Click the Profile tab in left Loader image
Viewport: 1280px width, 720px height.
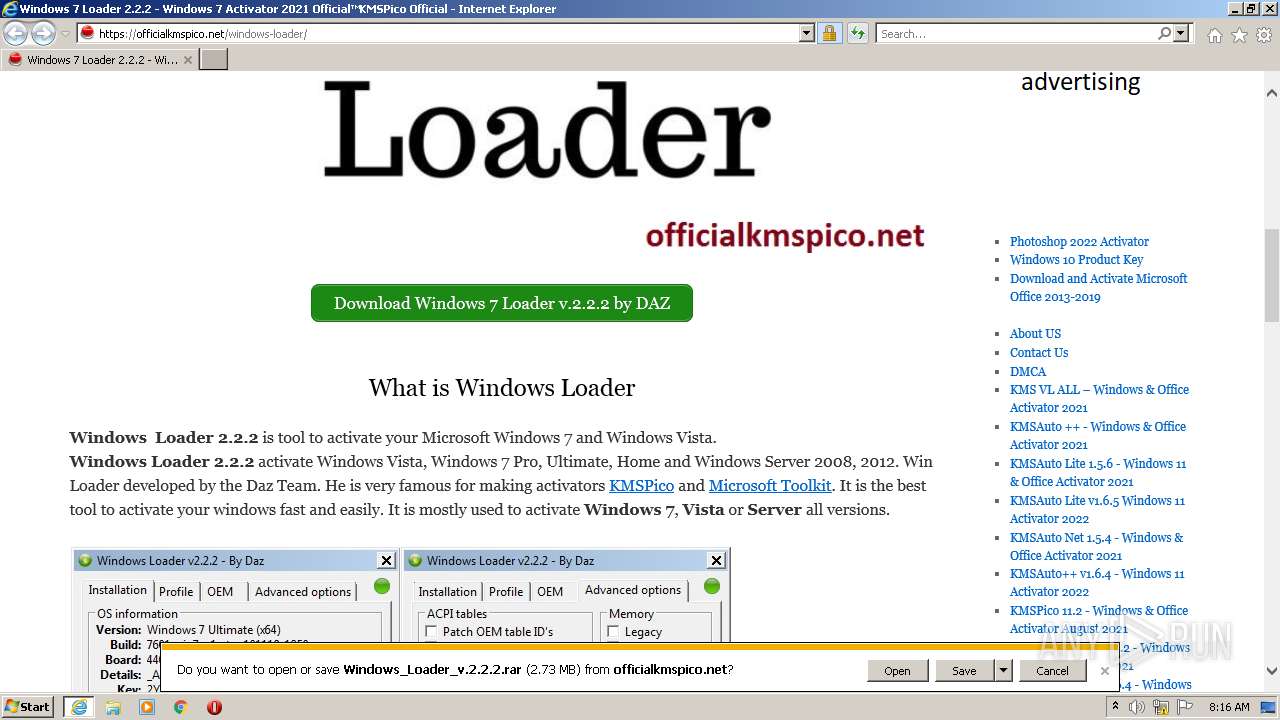(176, 591)
